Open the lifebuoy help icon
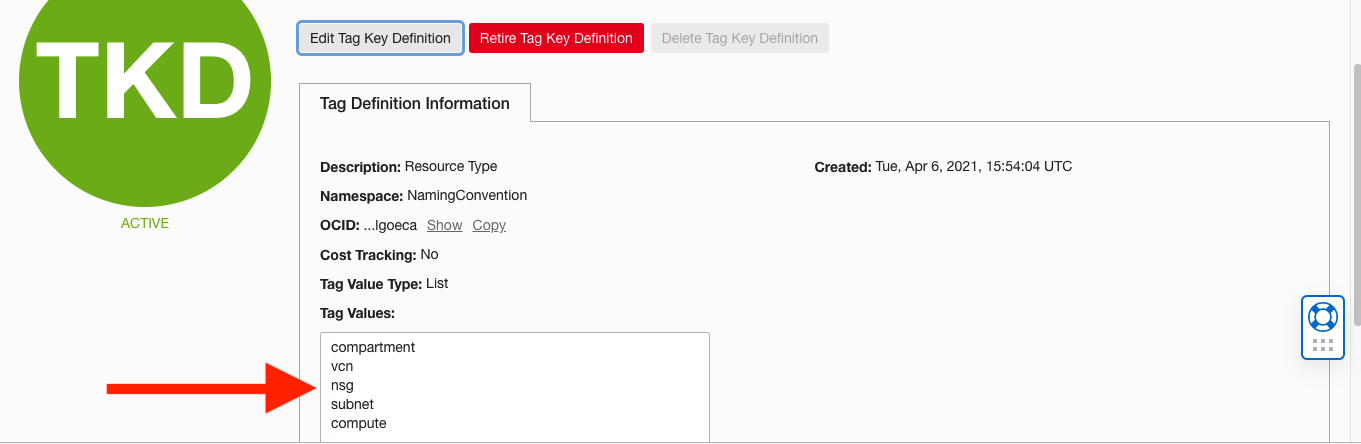This screenshot has width=1361, height=444. point(1322,317)
